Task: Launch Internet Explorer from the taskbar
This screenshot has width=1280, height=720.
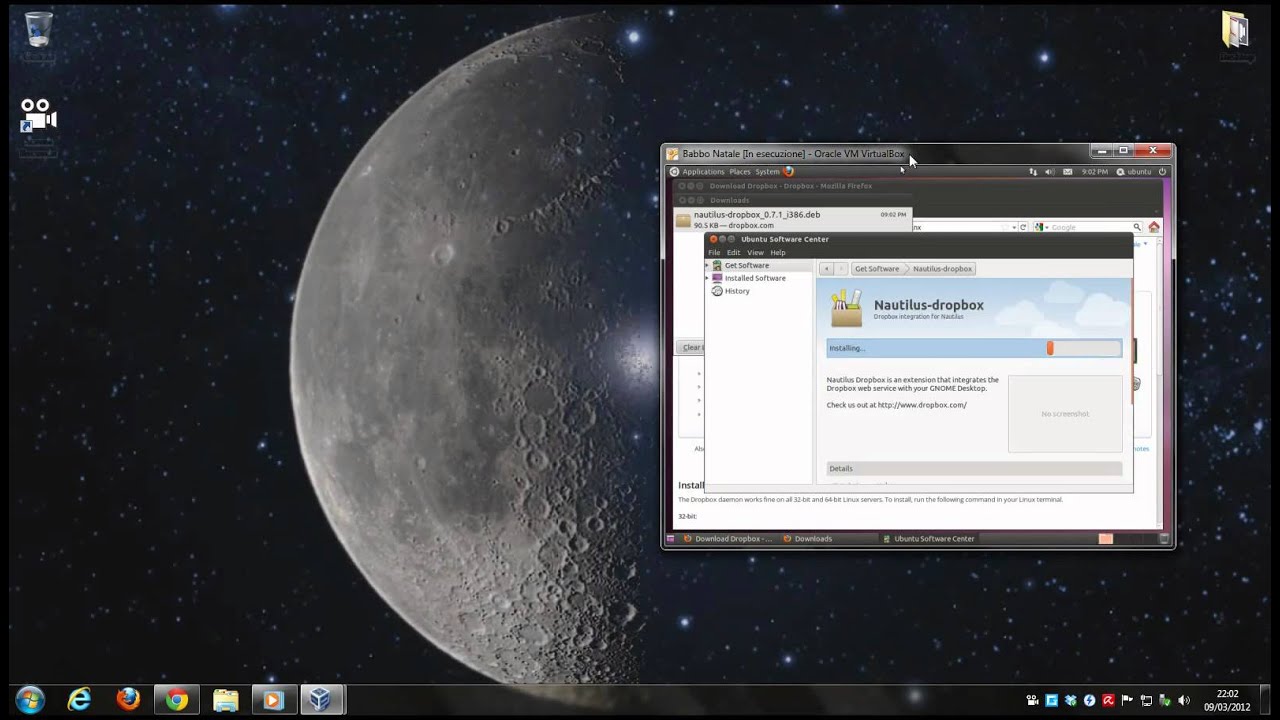Action: (x=79, y=700)
